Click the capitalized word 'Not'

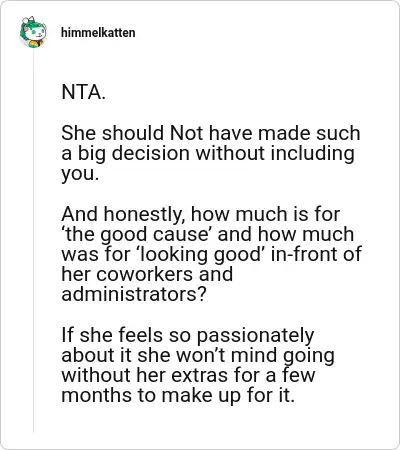pos(186,133)
